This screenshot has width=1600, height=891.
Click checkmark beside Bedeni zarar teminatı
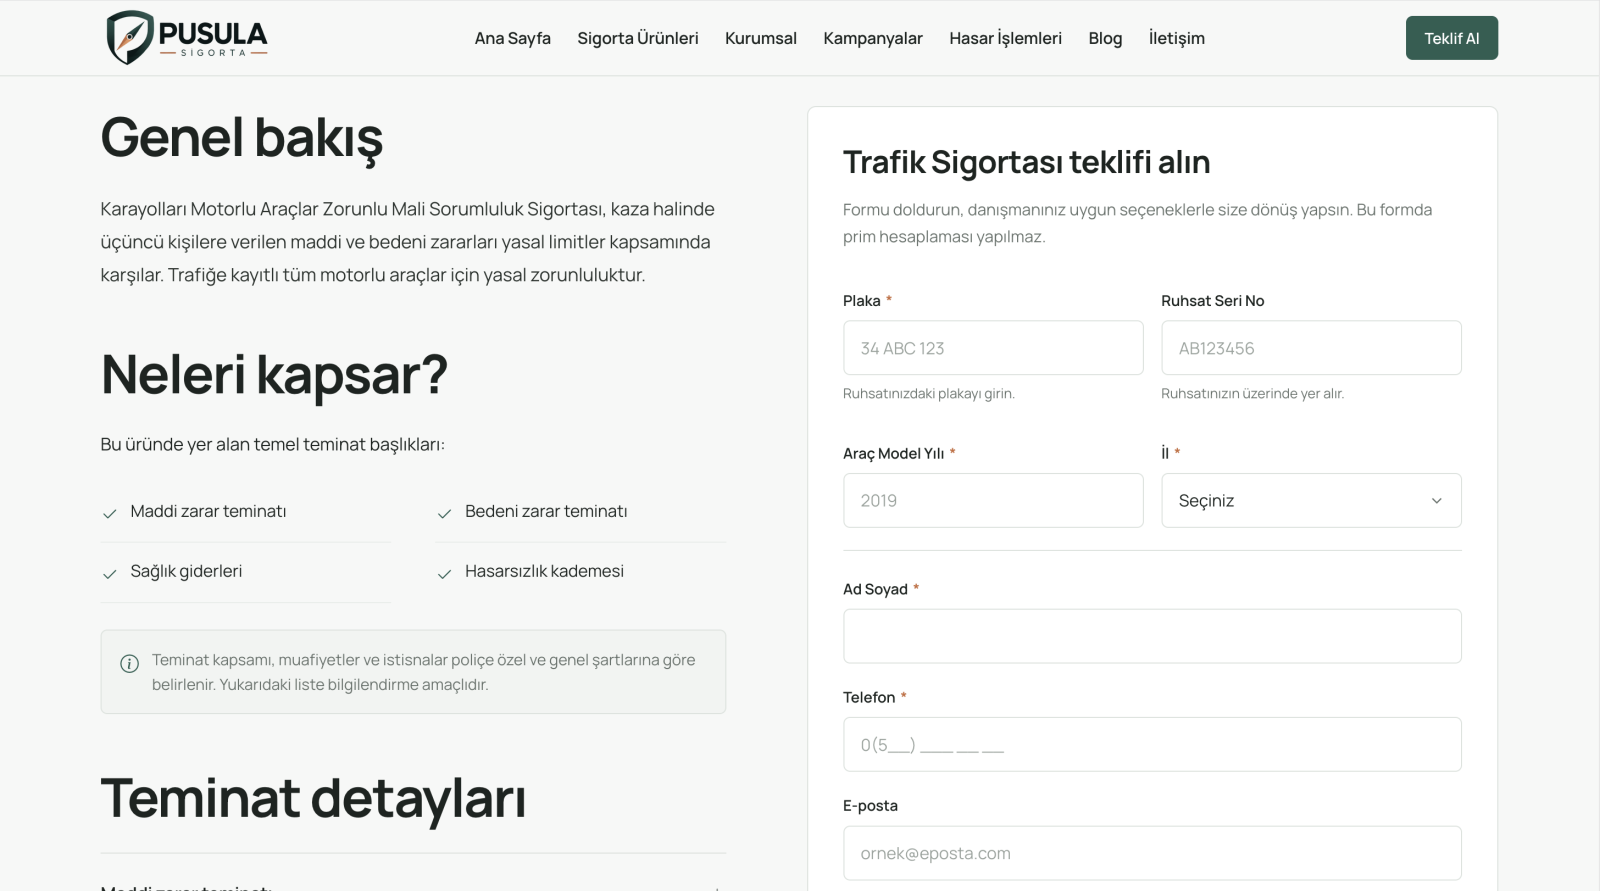pyautogui.click(x=444, y=514)
